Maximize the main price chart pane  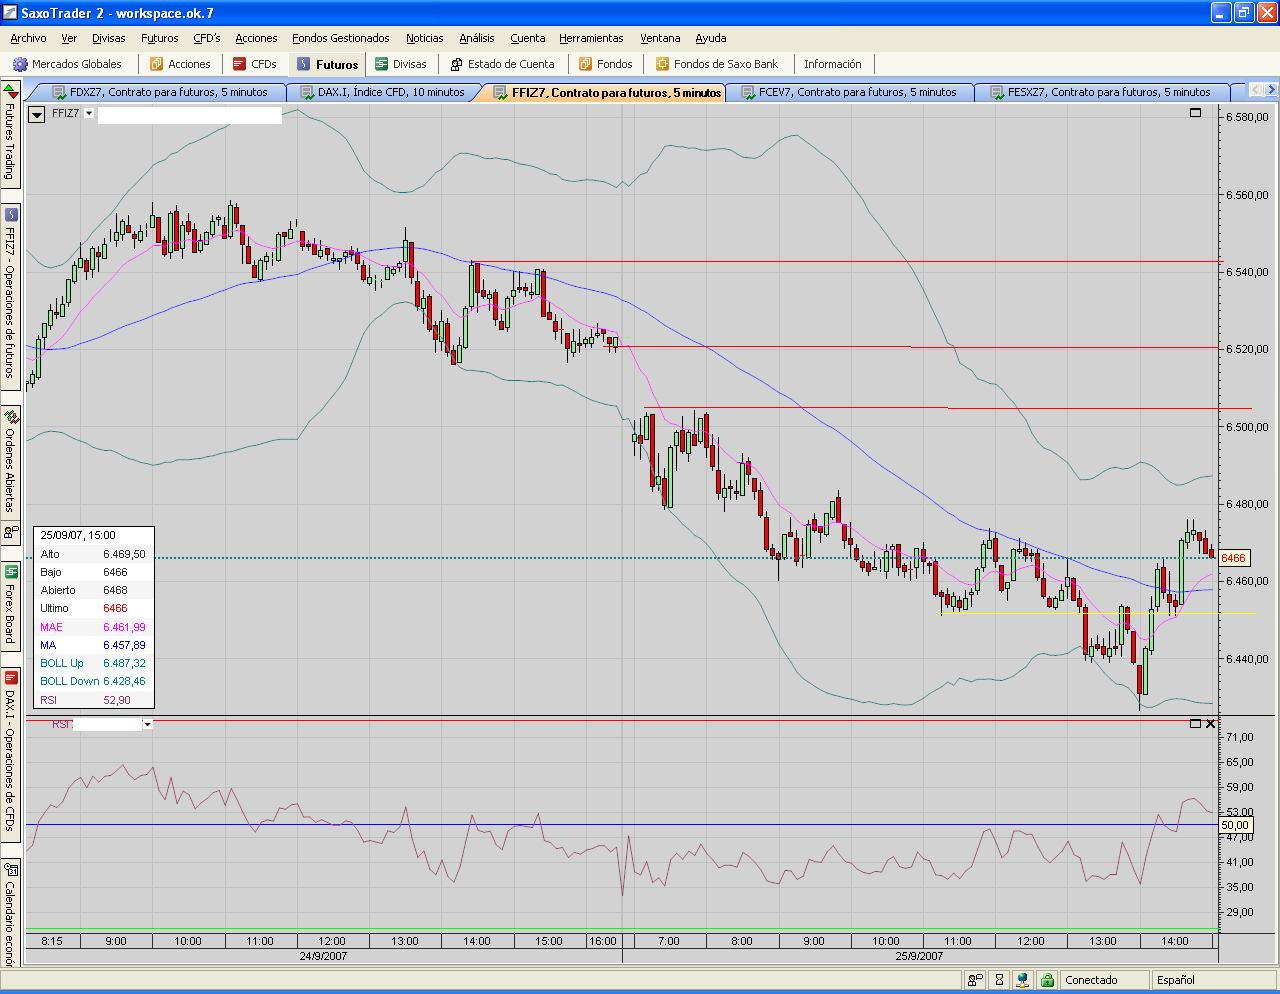1195,113
